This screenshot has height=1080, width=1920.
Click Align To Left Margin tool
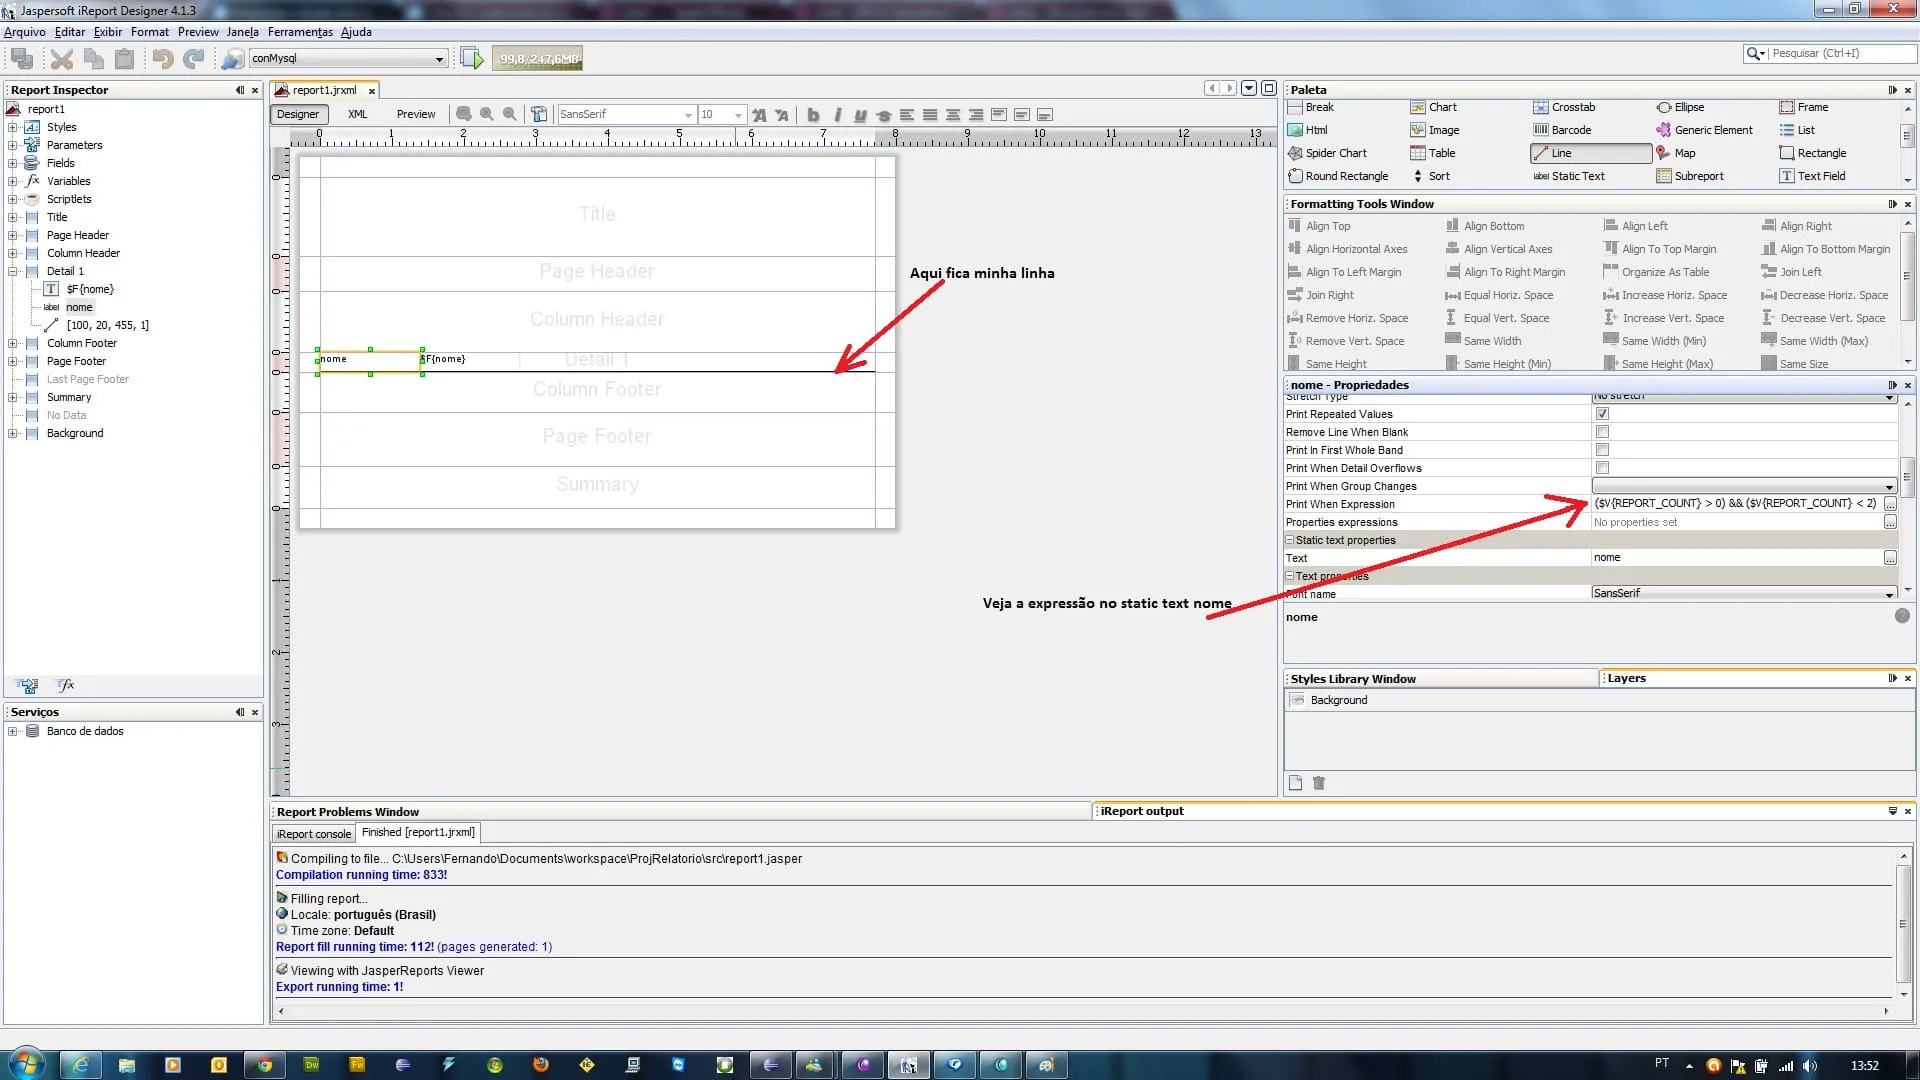click(1352, 272)
